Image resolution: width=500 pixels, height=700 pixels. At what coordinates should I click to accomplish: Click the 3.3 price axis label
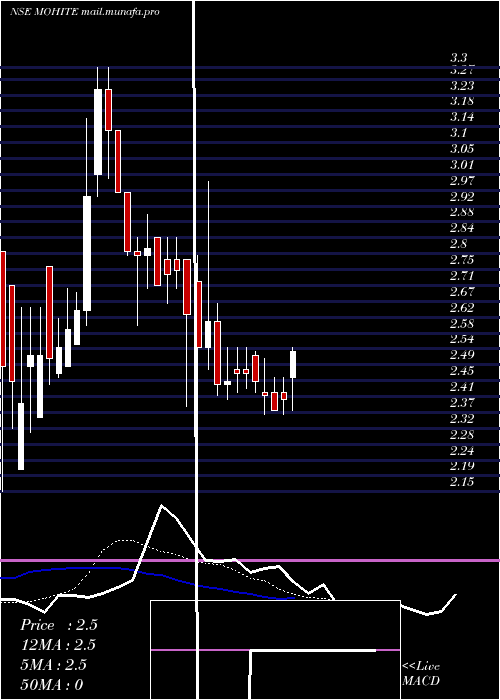tap(458, 58)
